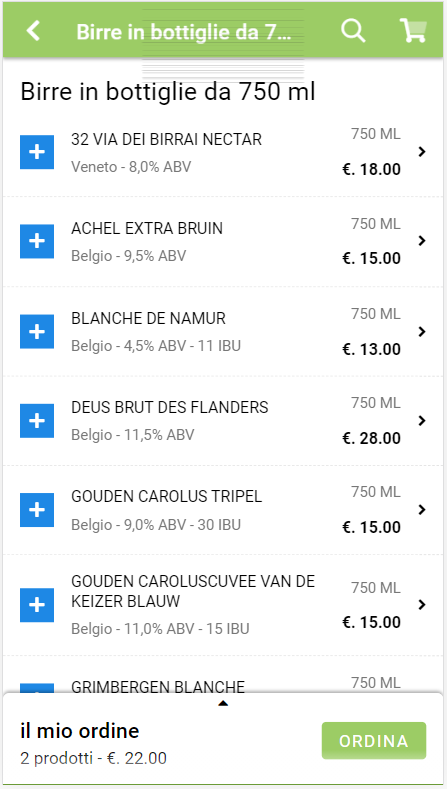Open details chevron for Blanche de Namur
Viewport: 447px width, 789px height.
[422, 331]
